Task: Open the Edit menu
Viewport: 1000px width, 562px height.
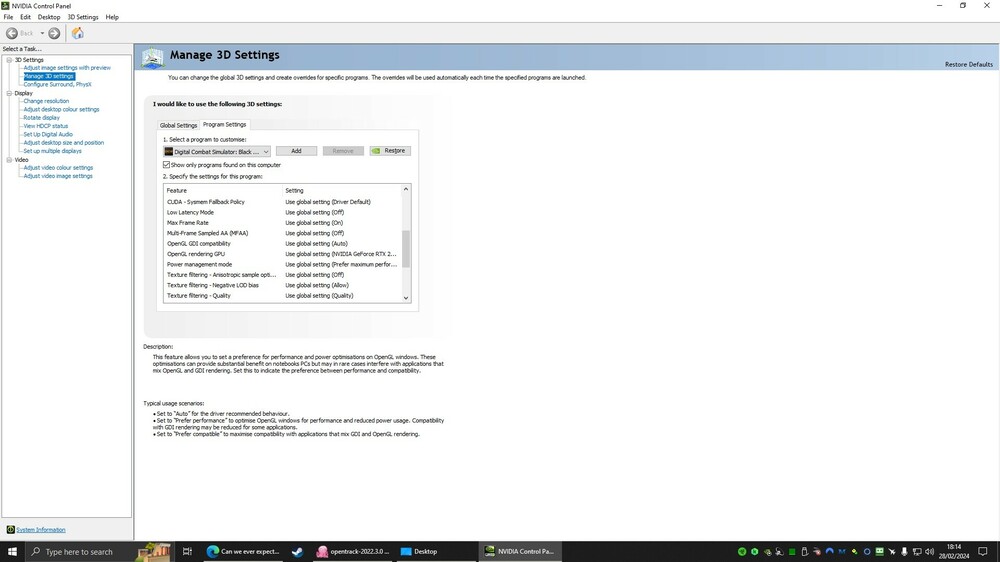Action: pos(26,17)
